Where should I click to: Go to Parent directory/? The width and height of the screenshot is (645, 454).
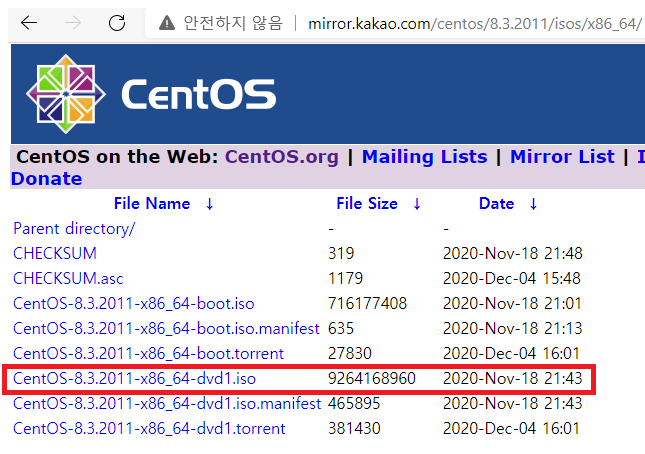coord(74,229)
